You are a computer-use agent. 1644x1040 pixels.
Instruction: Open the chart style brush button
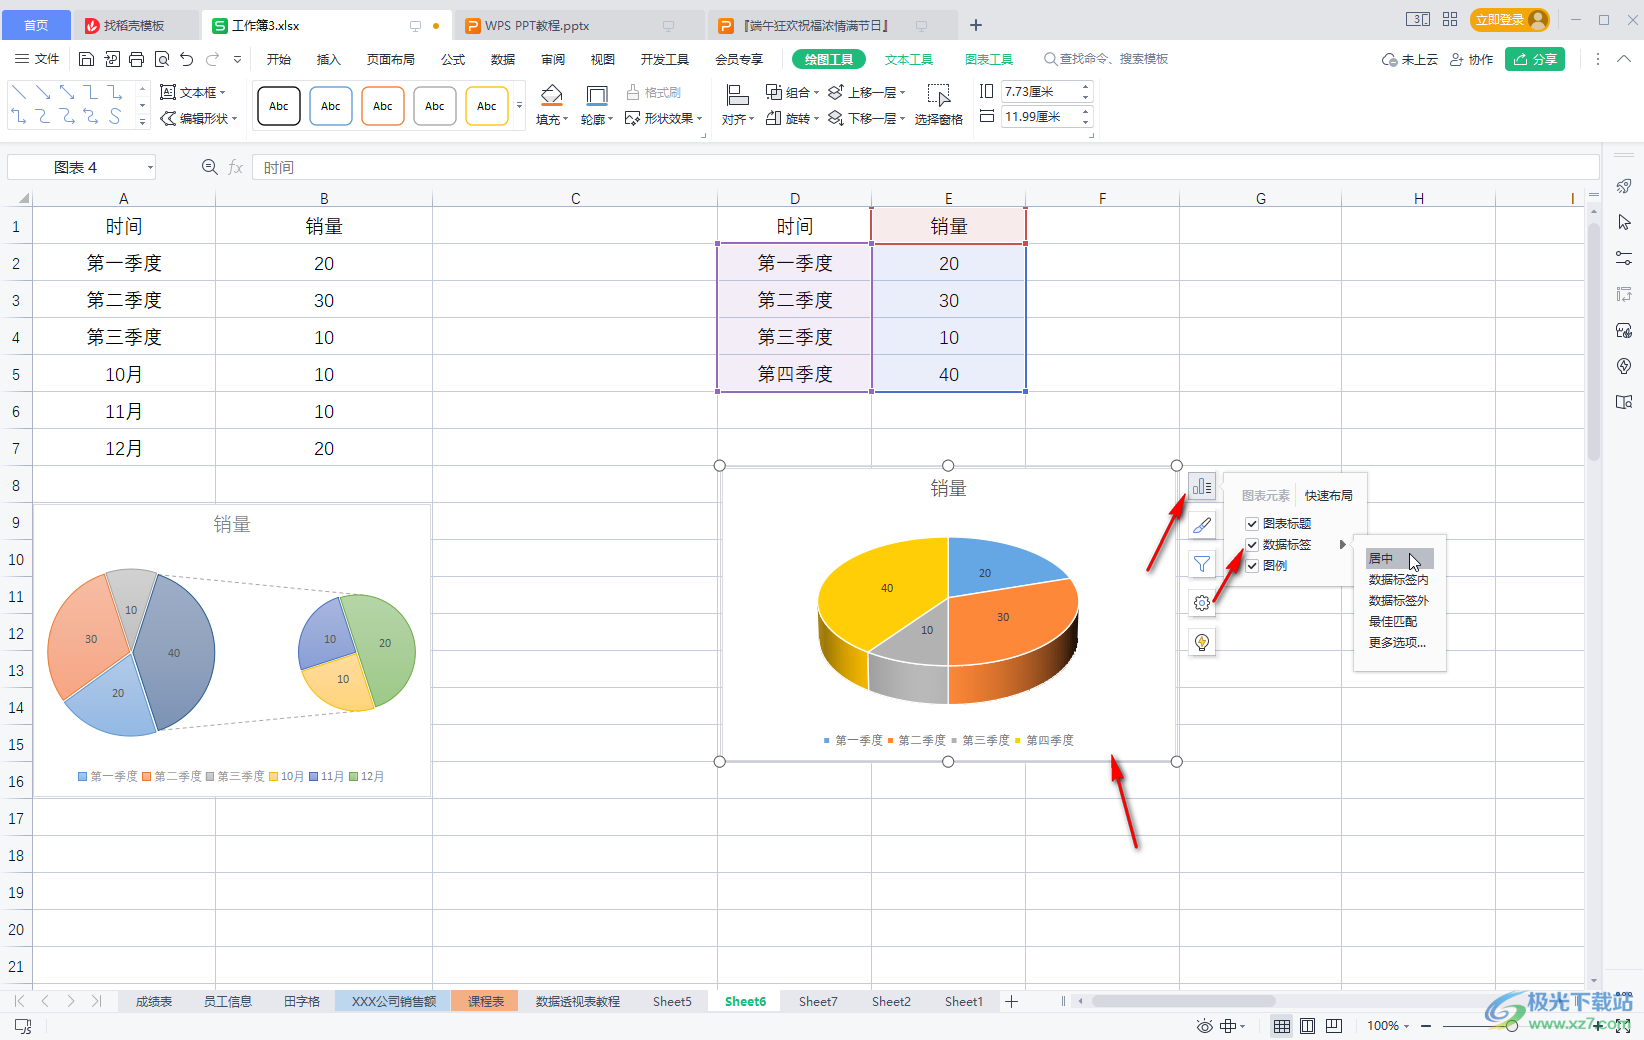pos(1202,525)
